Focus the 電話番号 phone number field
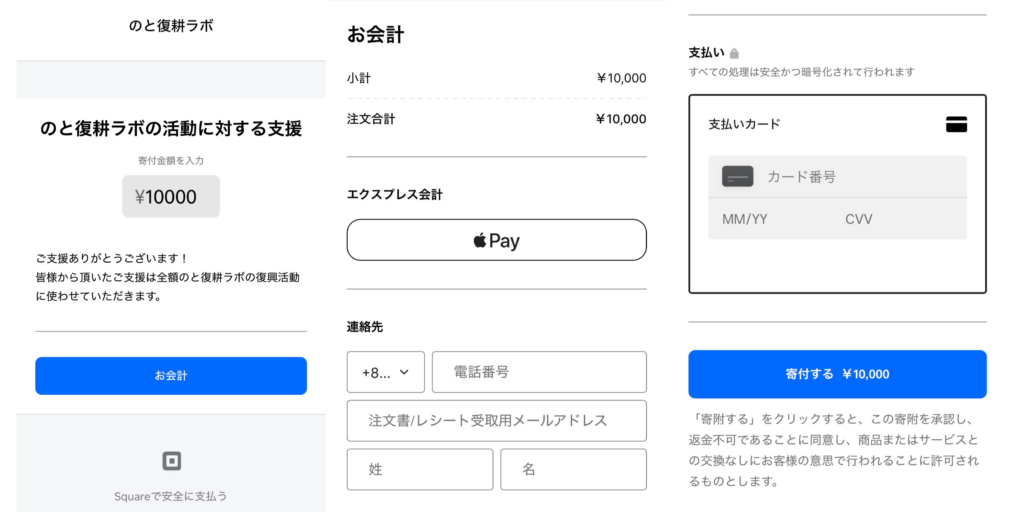Image resolution: width=1024 pixels, height=512 pixels. click(x=539, y=372)
